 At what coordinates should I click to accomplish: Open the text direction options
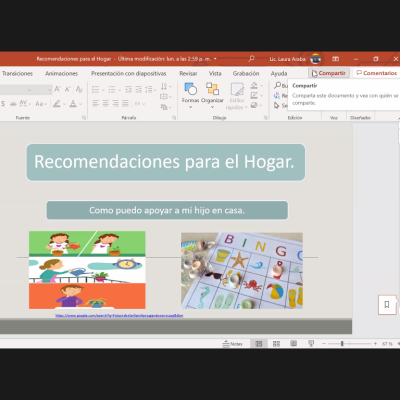coord(166,87)
